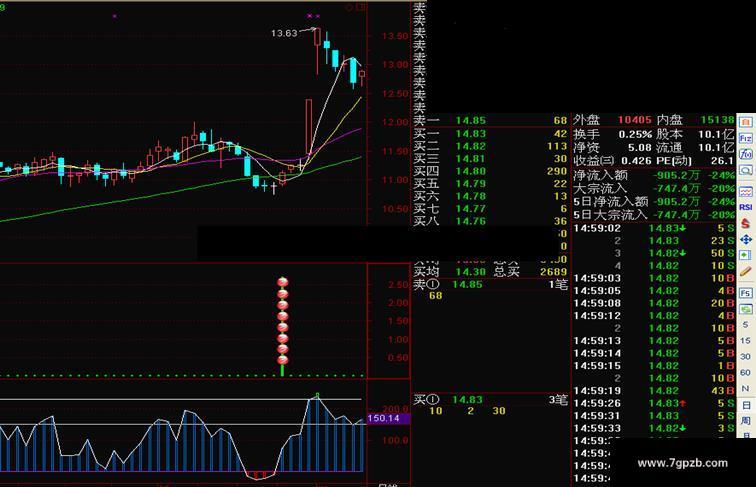Switch to 15-minute period

click(745, 341)
